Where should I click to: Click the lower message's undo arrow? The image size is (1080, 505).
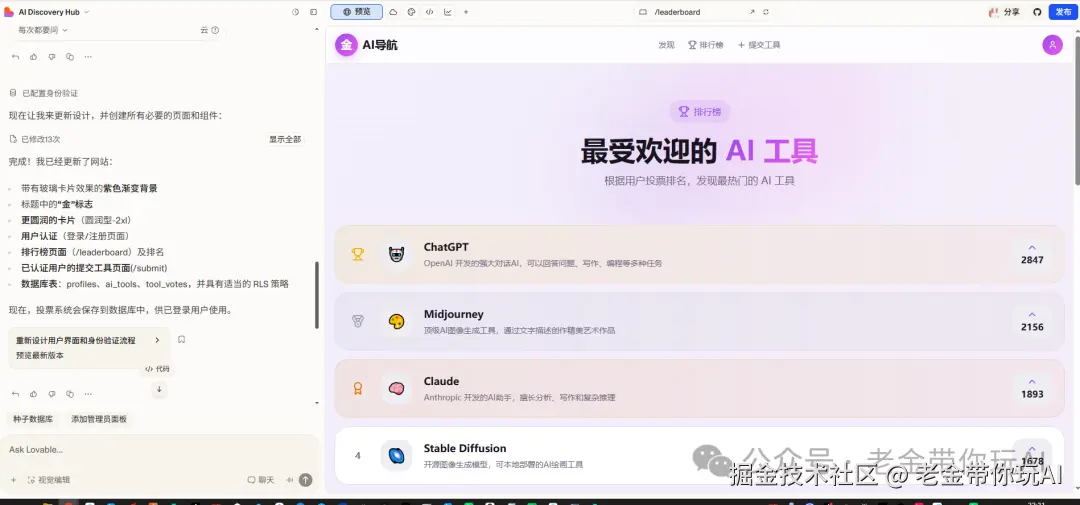click(x=15, y=394)
